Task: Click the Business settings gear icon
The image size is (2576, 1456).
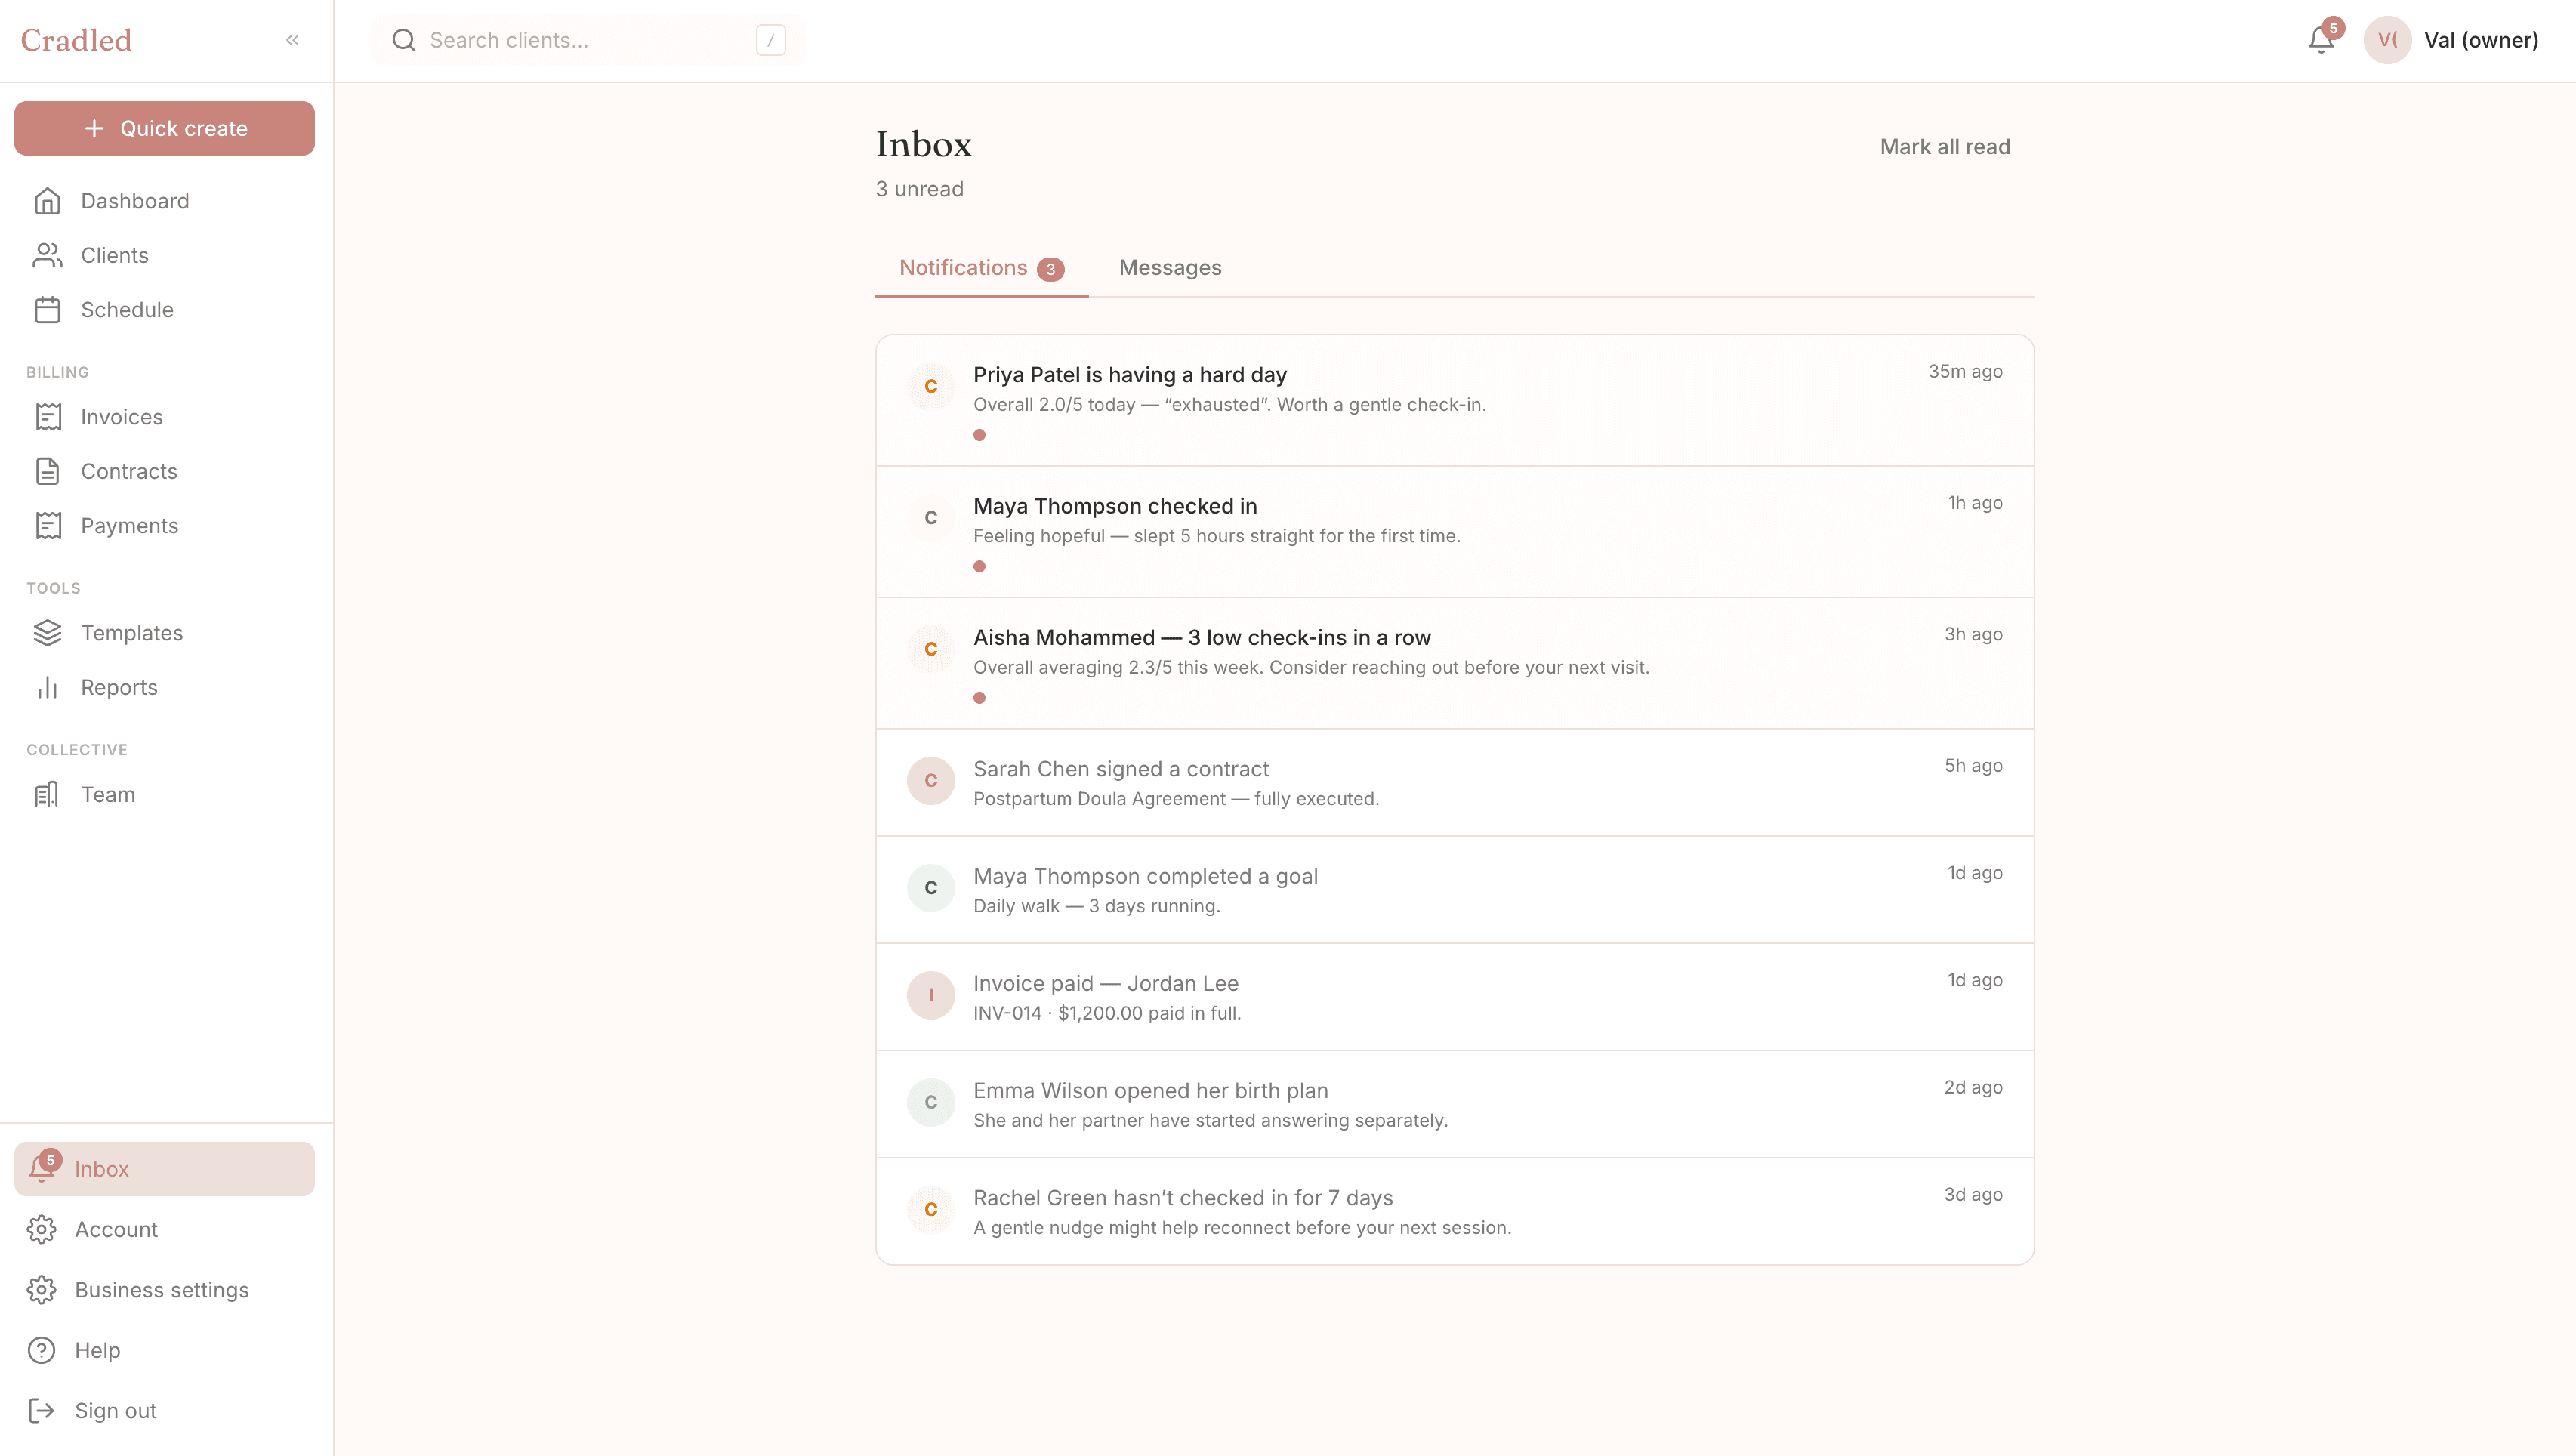Action: tap(41, 1290)
